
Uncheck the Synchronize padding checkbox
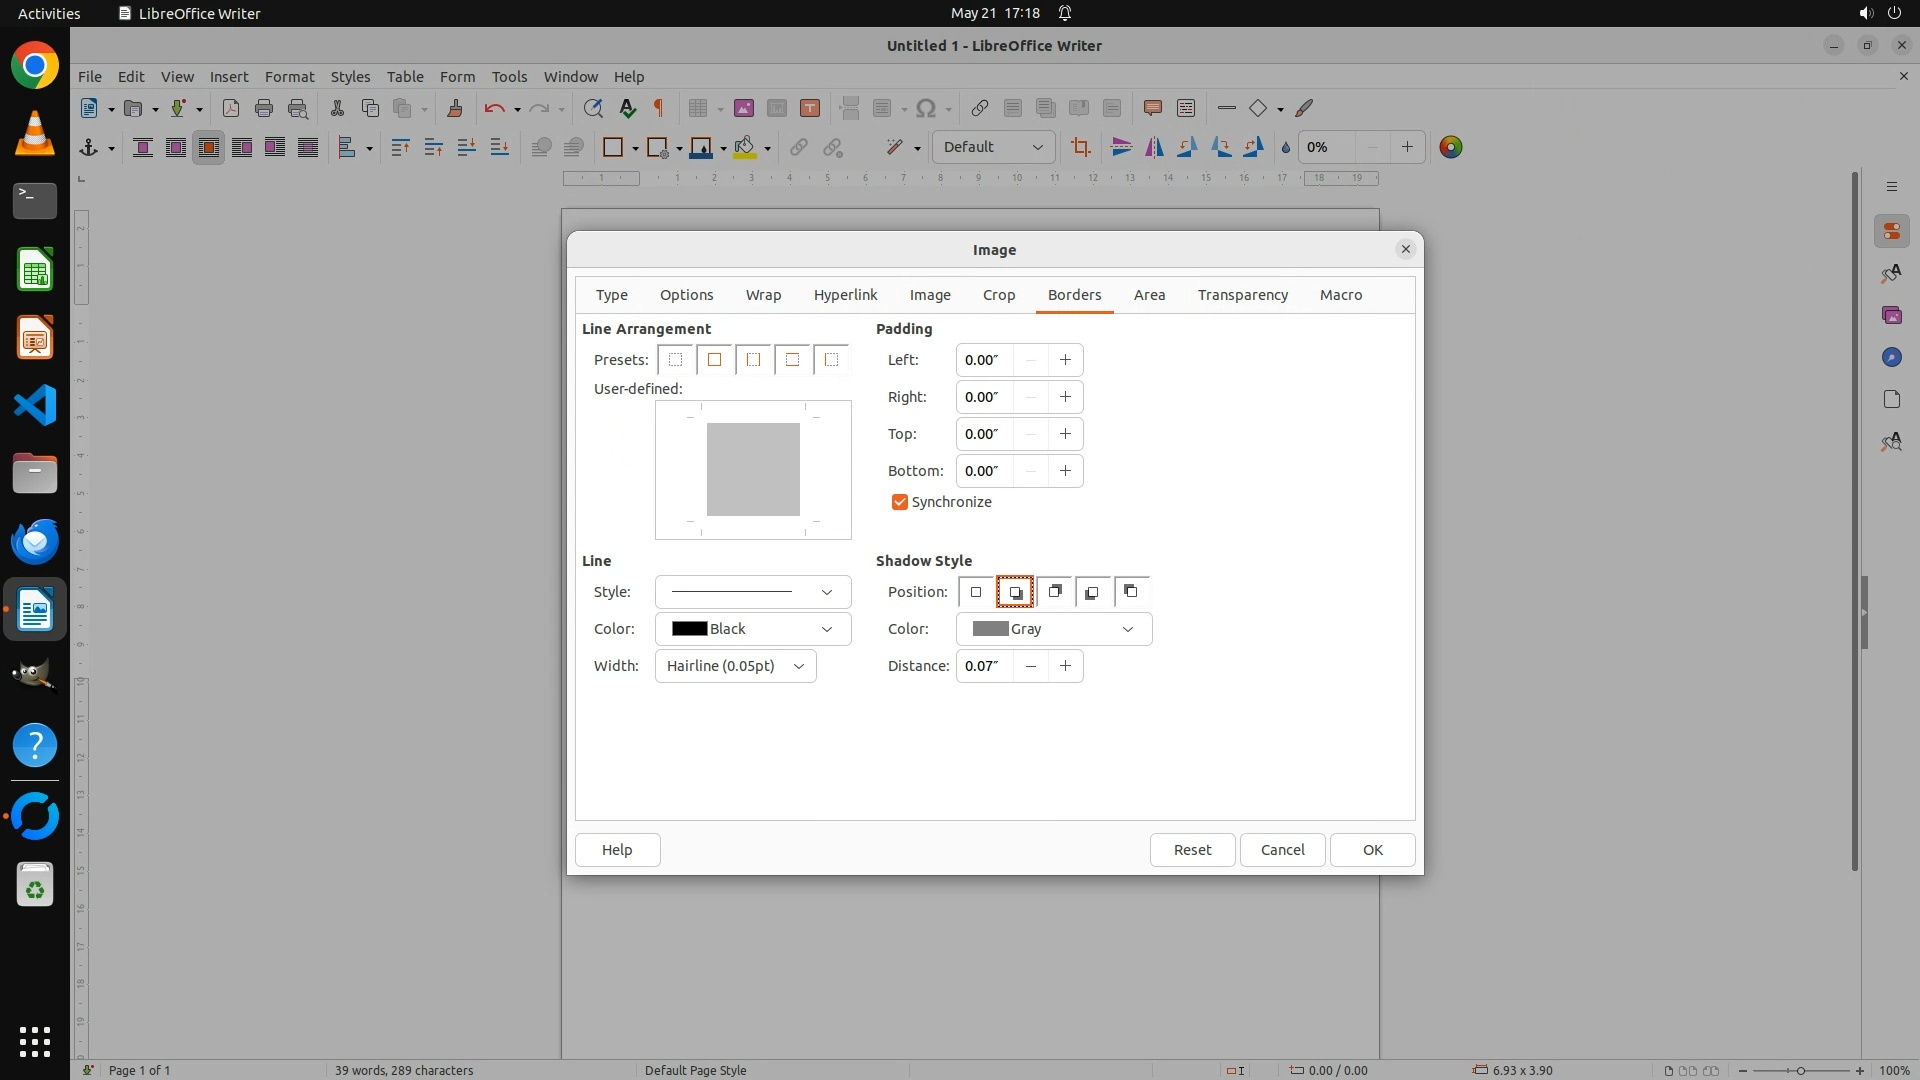point(899,502)
